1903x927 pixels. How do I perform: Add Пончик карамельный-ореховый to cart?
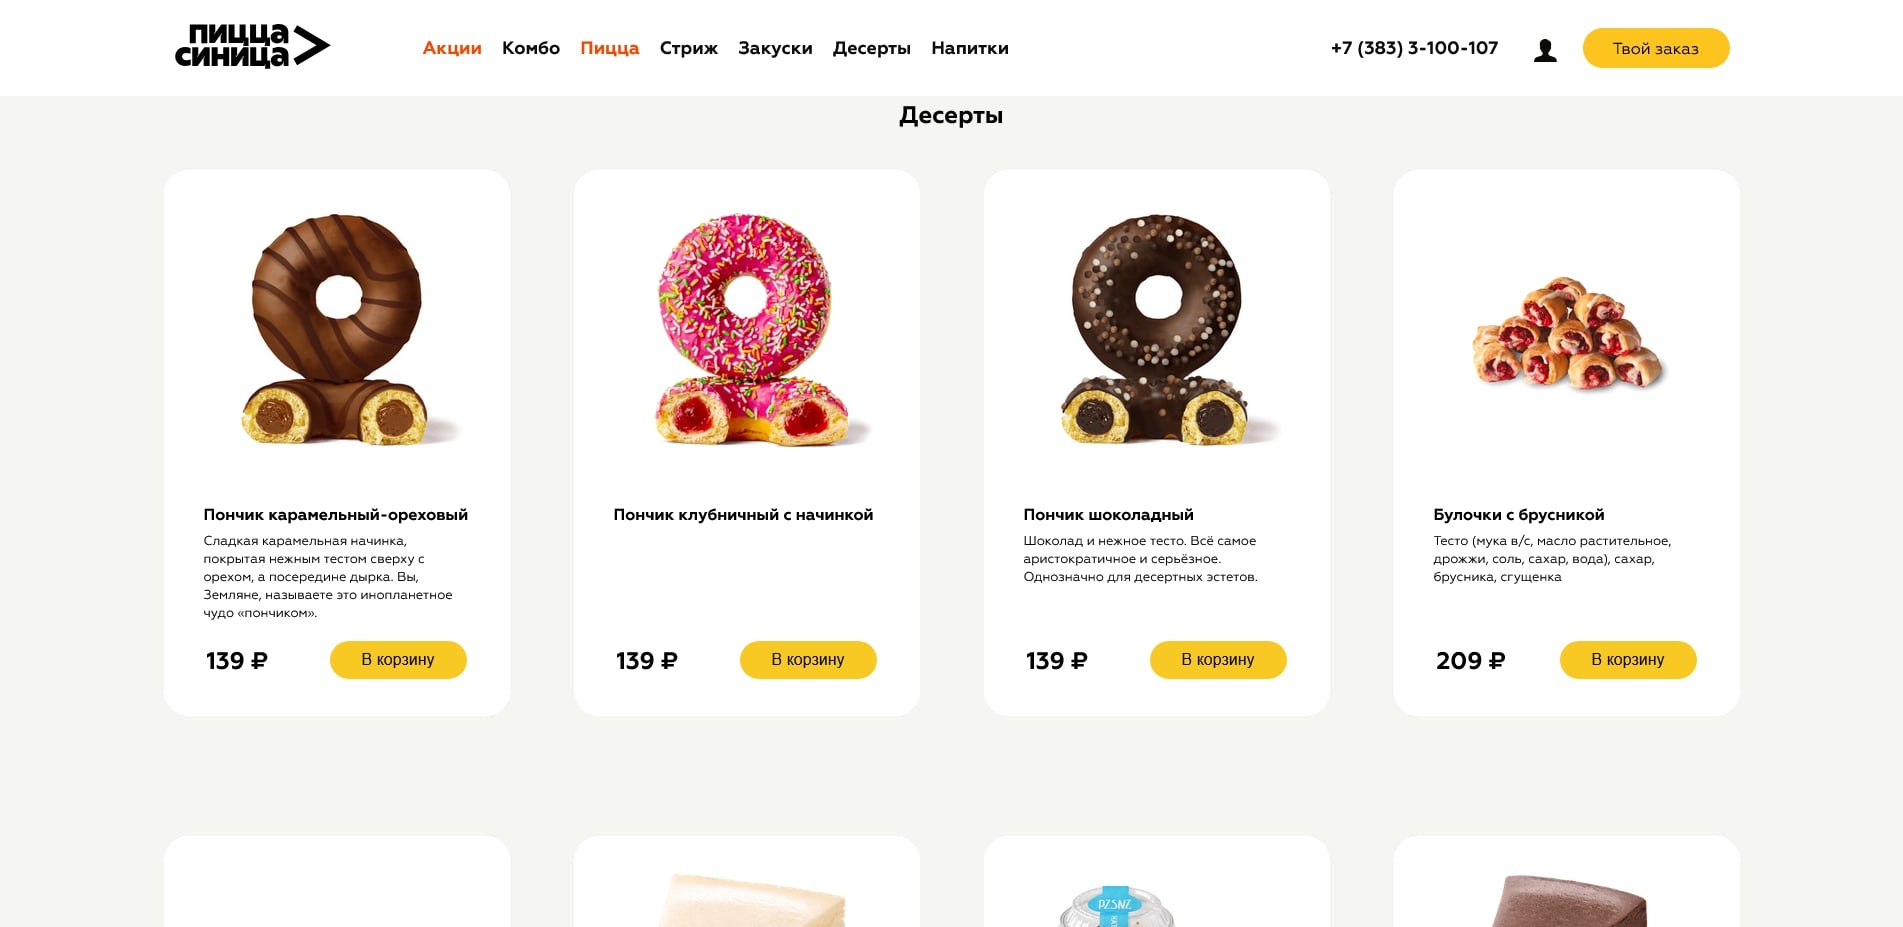398,660
